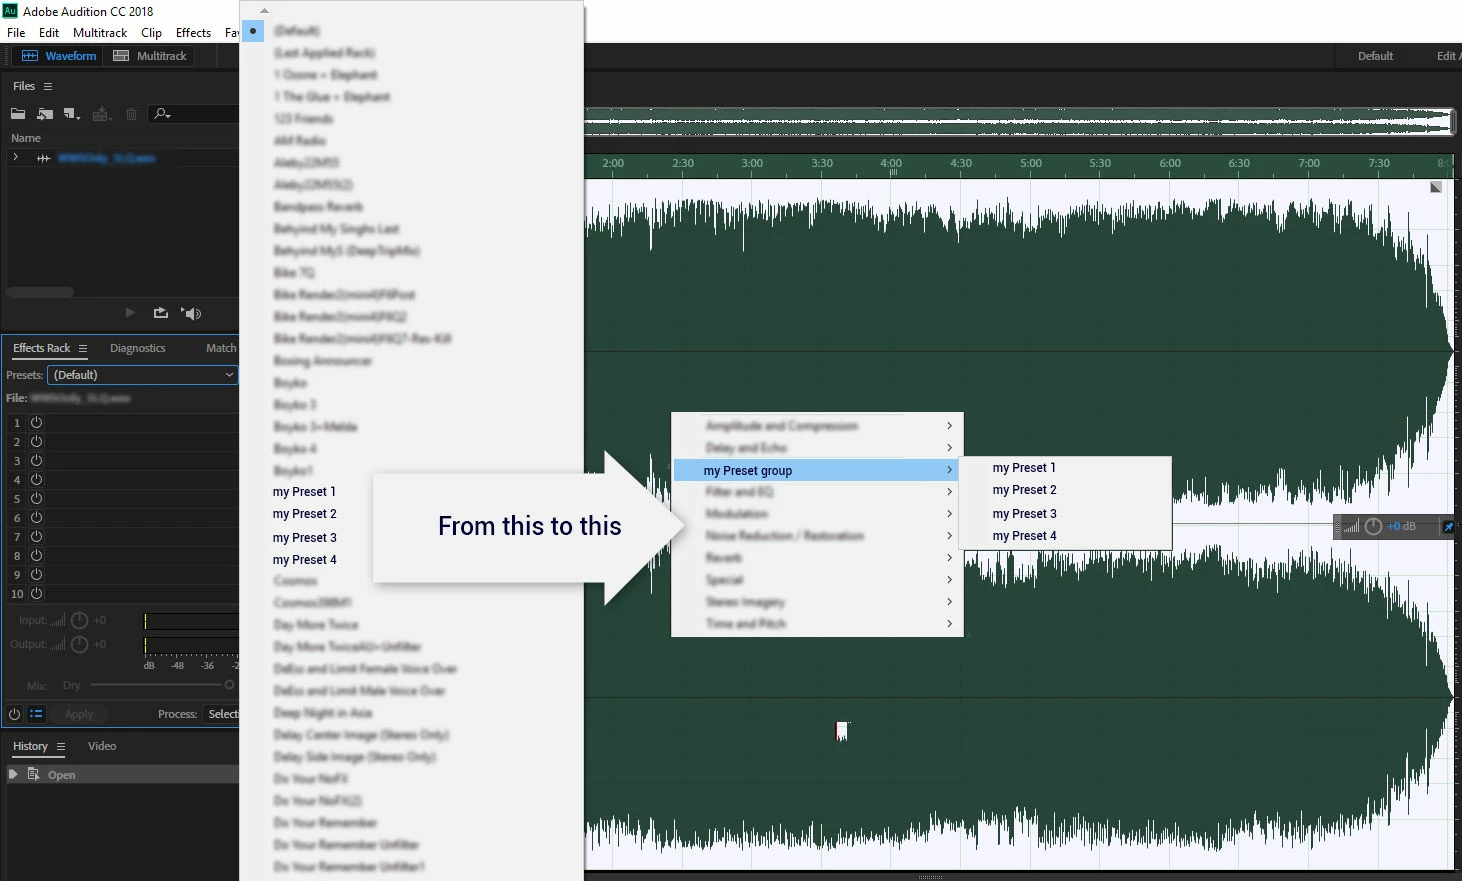Click the Mix Dry/Wet slider handle
This screenshot has width=1462, height=881.
229,685
